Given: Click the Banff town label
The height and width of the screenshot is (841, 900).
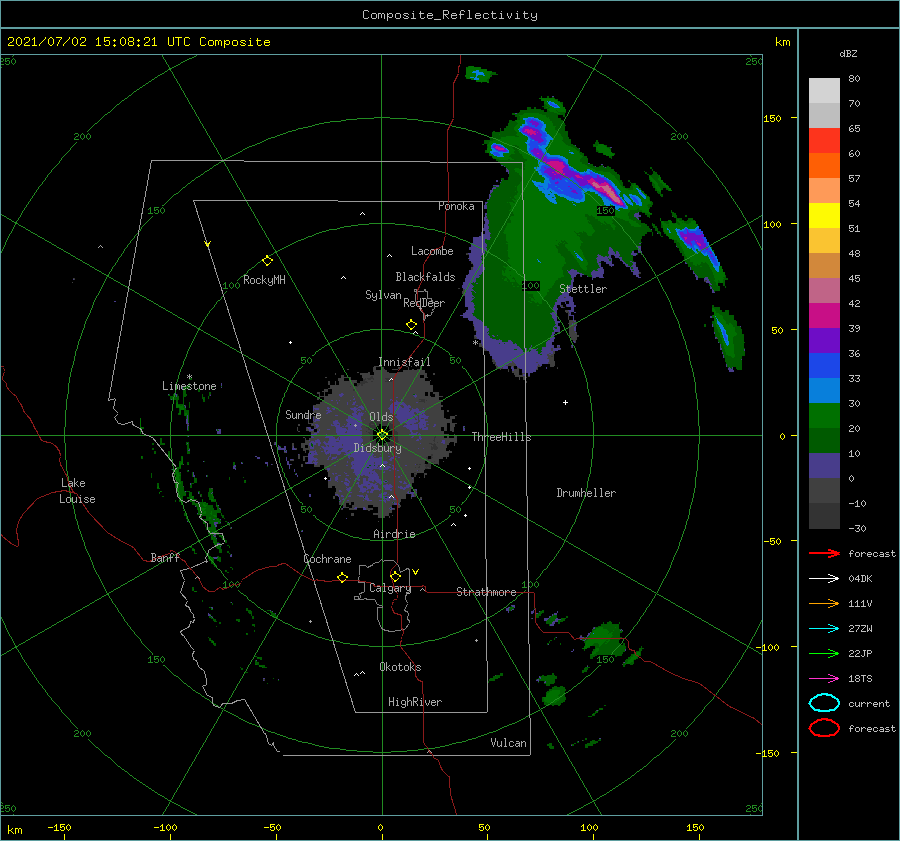Looking at the screenshot, I should [165, 557].
